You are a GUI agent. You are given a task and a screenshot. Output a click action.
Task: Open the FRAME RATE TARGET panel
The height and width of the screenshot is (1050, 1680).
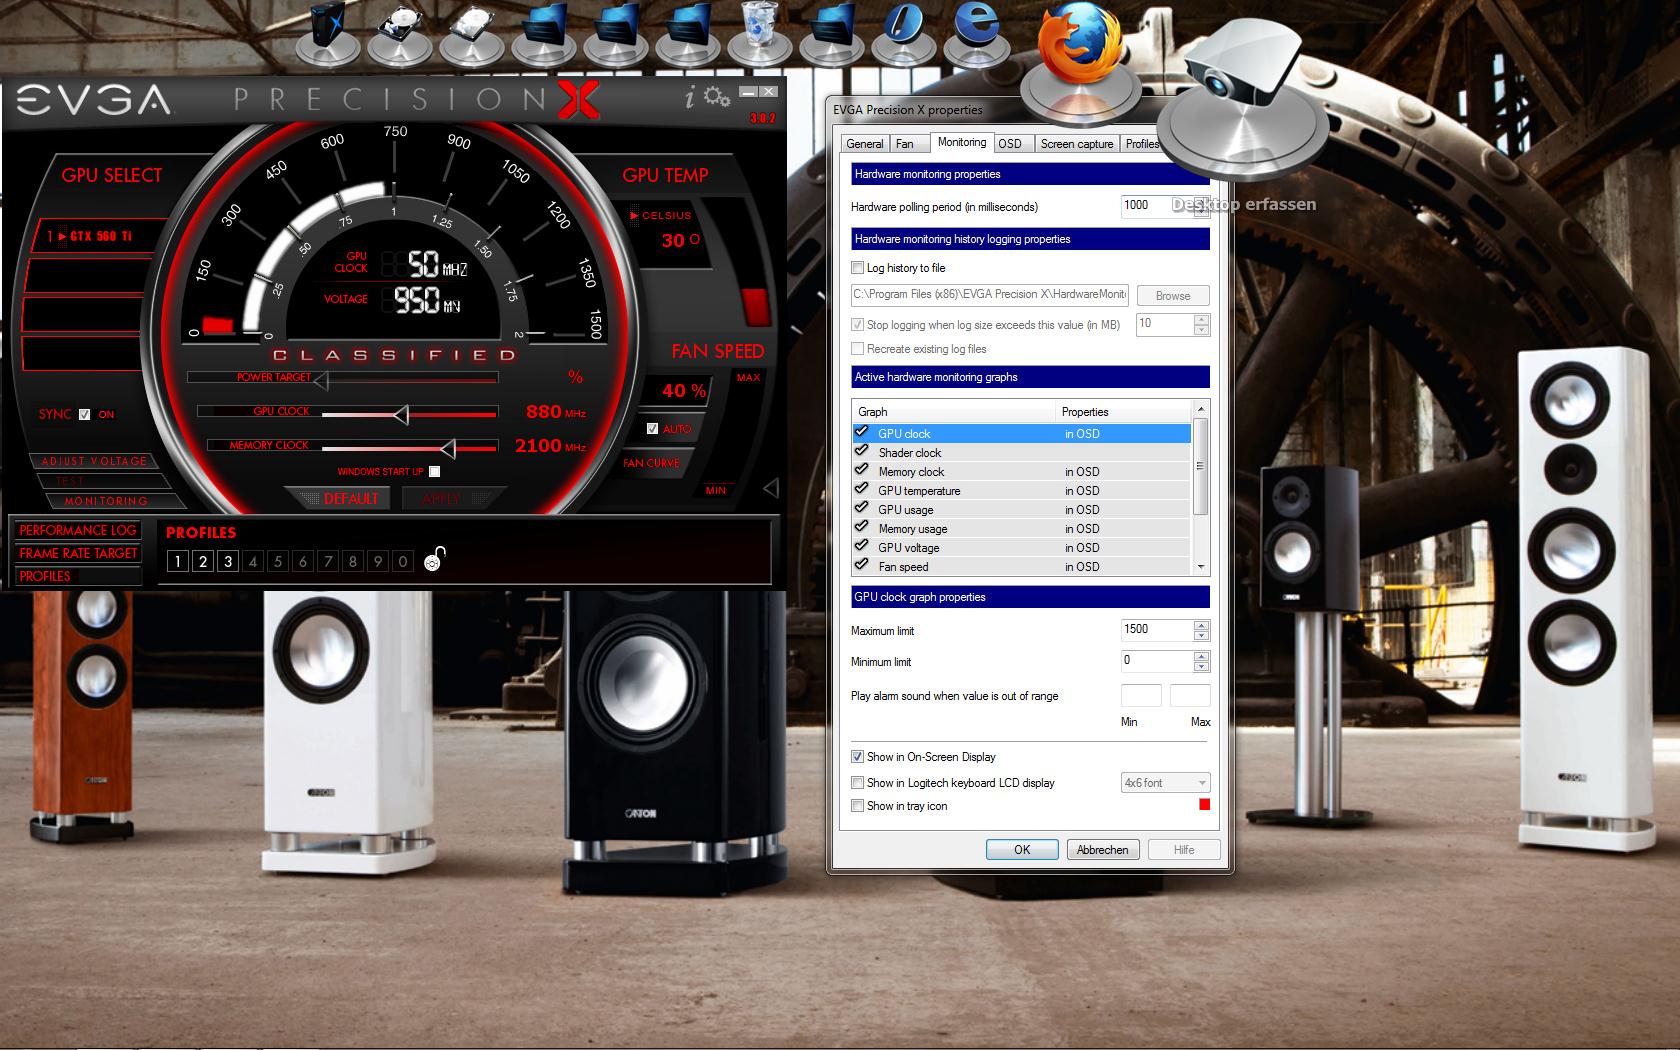coord(77,553)
